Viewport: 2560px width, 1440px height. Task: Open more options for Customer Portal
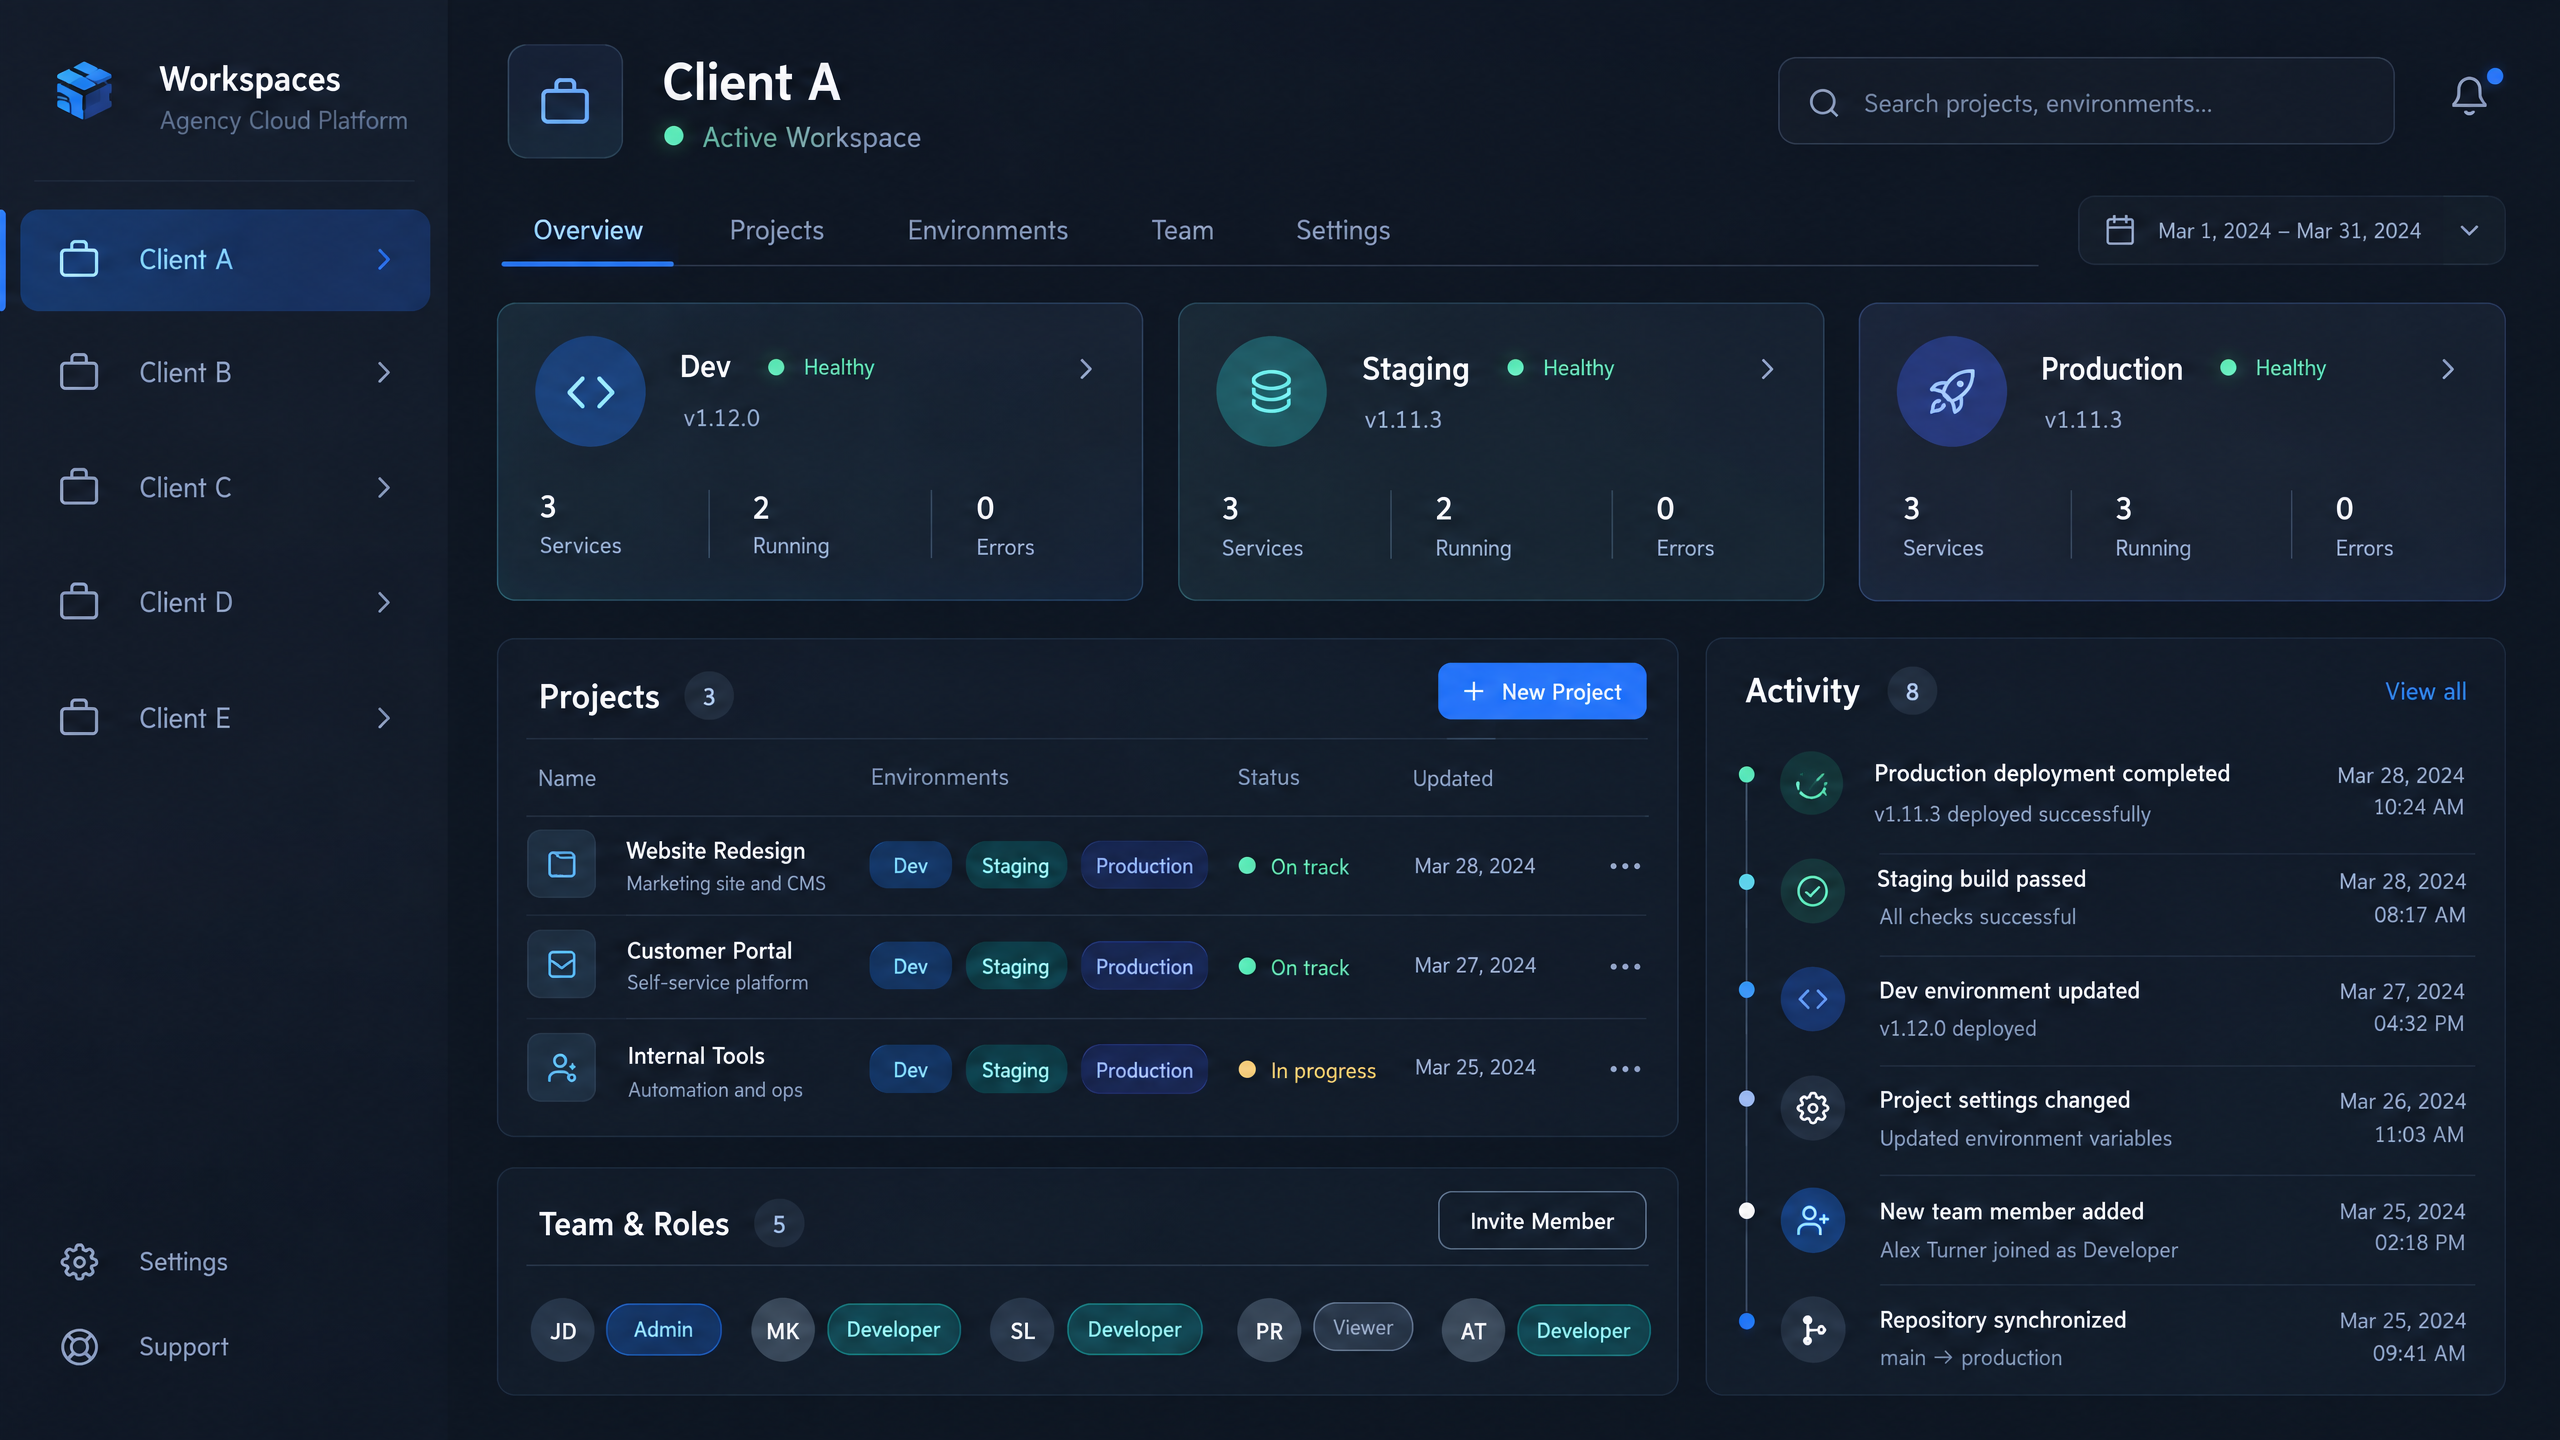1625,966
